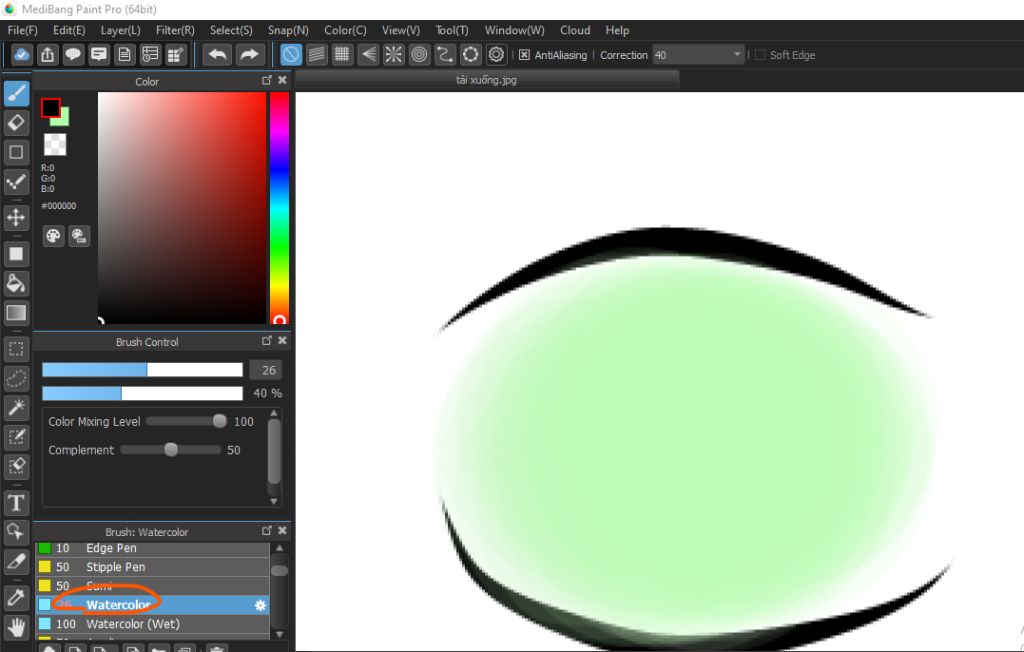Close the Color panel

[282, 80]
